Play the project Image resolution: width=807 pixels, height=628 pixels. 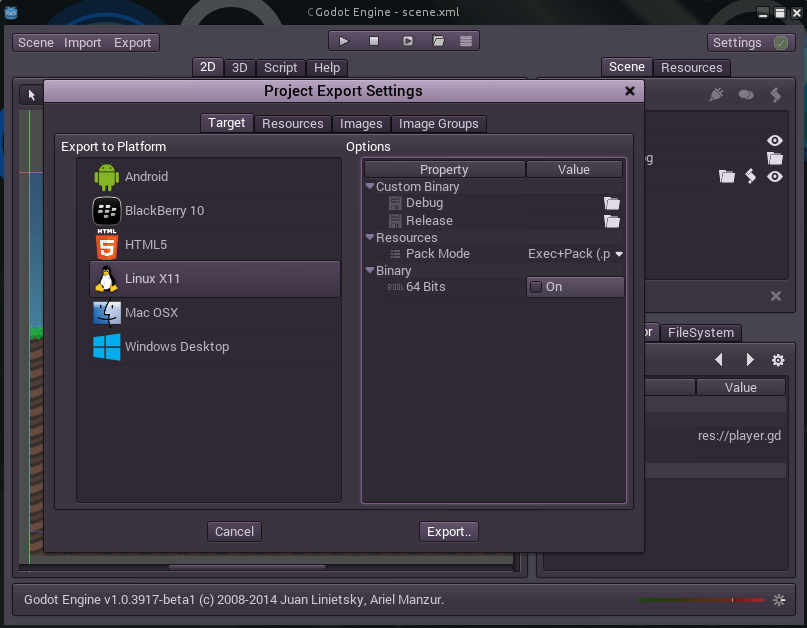click(x=344, y=41)
